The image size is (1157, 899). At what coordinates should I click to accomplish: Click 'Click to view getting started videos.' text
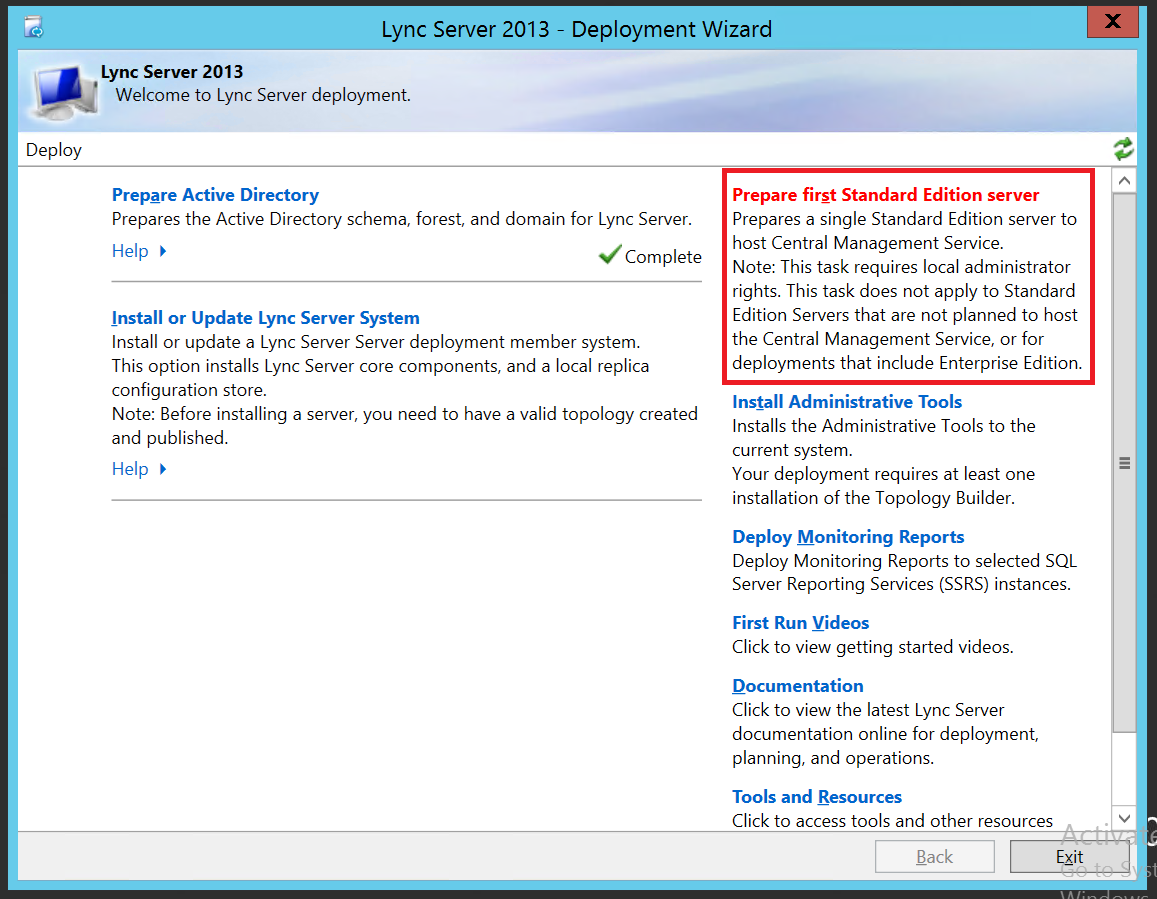[872, 647]
